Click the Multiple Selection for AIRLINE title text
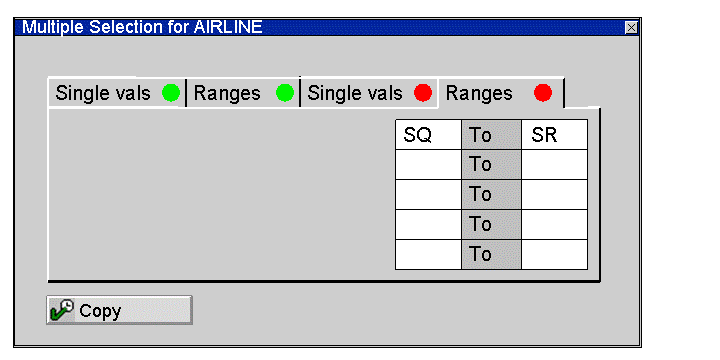 (142, 27)
